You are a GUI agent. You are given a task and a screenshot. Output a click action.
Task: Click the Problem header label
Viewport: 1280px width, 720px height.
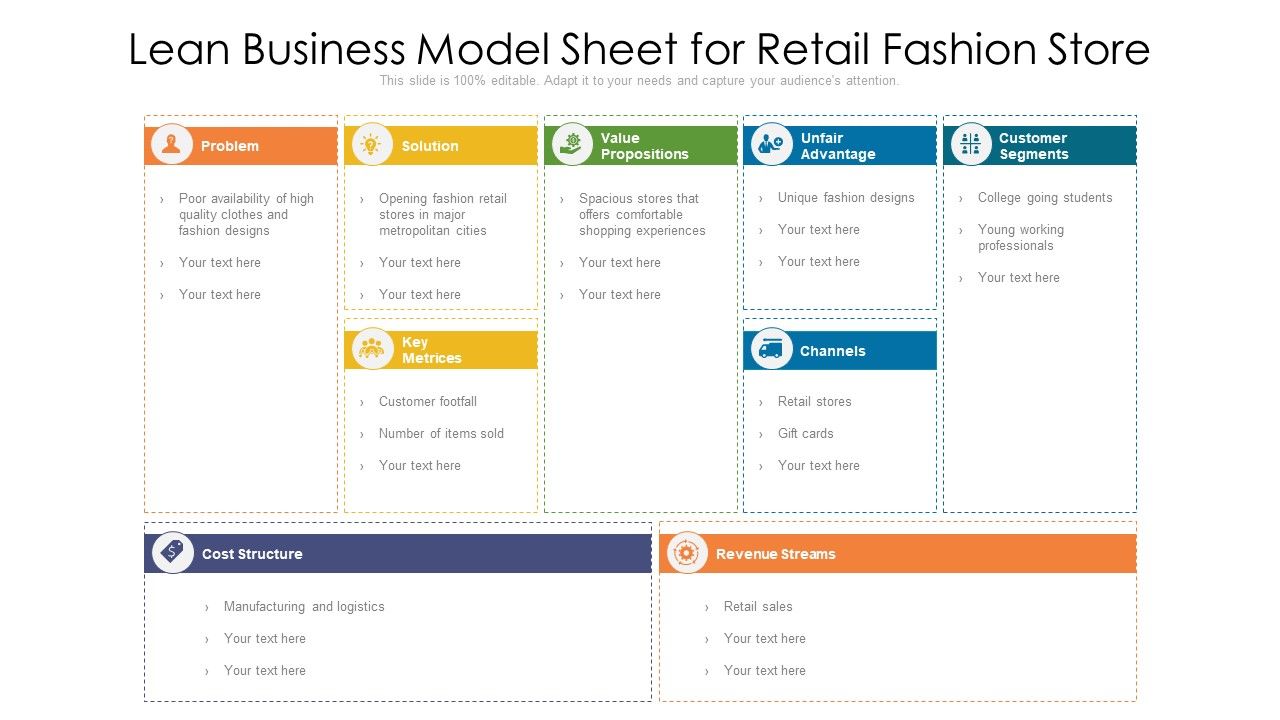(x=230, y=146)
